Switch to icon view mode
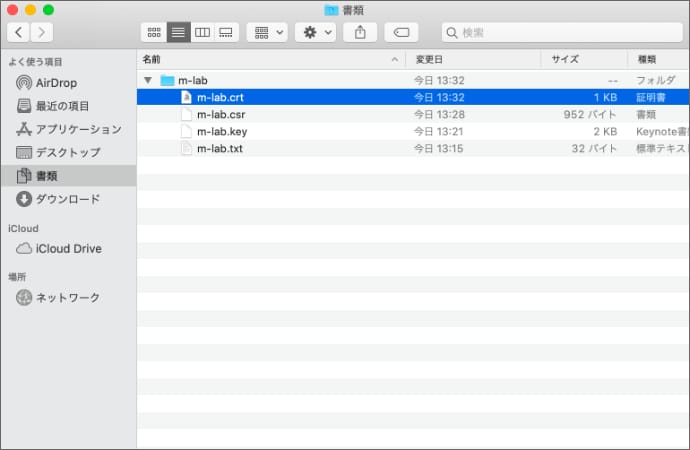This screenshot has height=450, width=690. coord(154,32)
